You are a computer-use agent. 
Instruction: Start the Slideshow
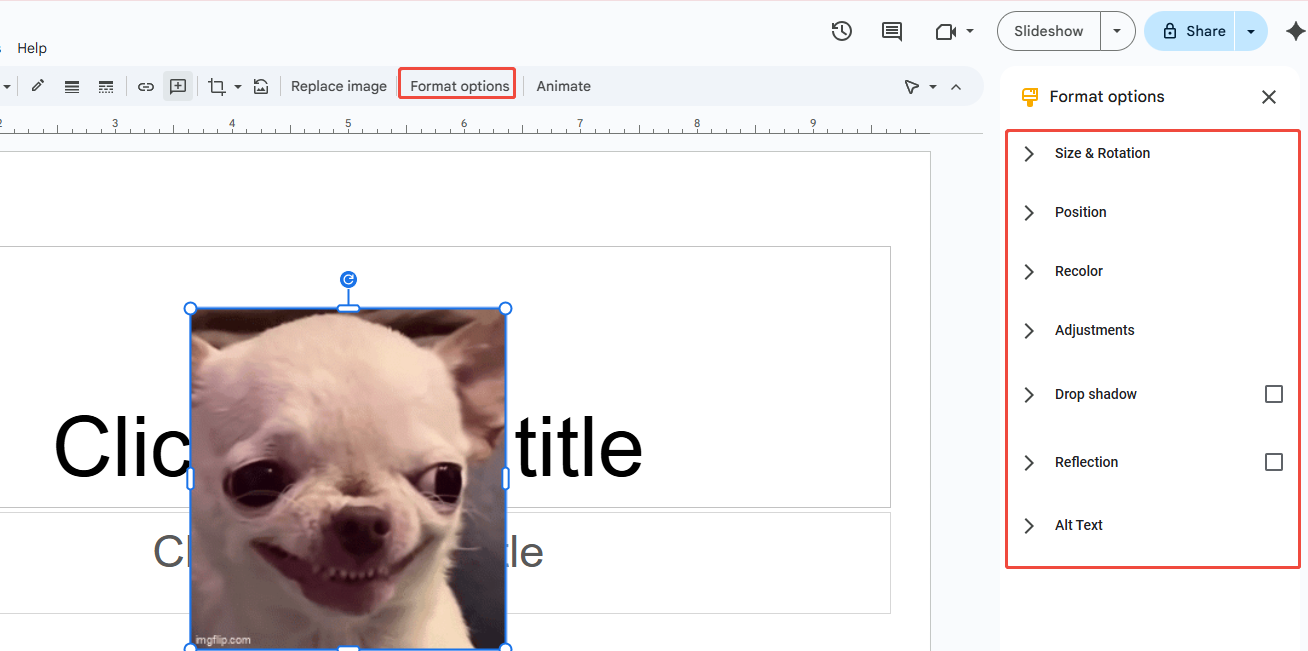click(1047, 31)
